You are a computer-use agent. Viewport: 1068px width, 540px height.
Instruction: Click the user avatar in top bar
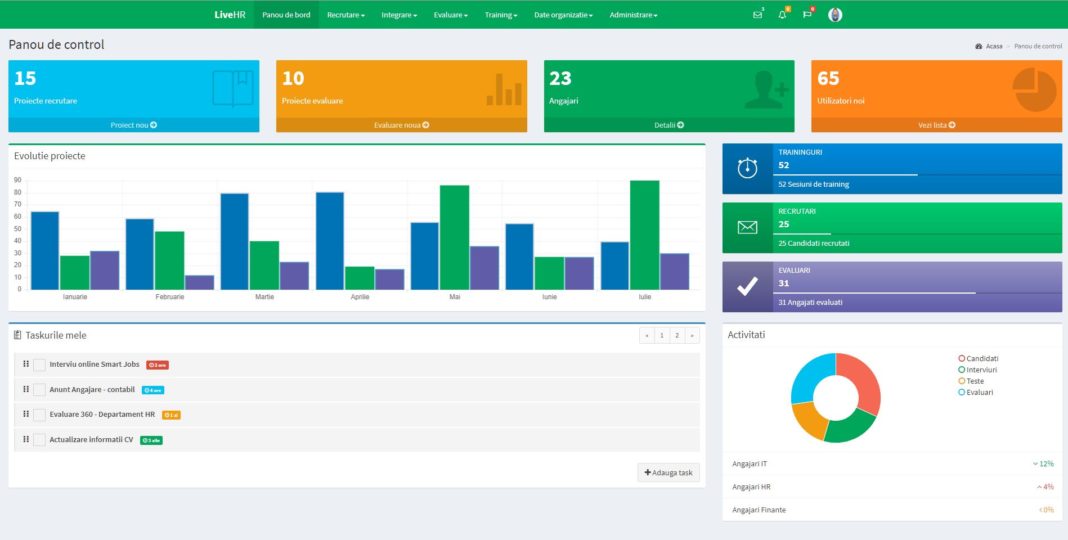pyautogui.click(x=835, y=15)
